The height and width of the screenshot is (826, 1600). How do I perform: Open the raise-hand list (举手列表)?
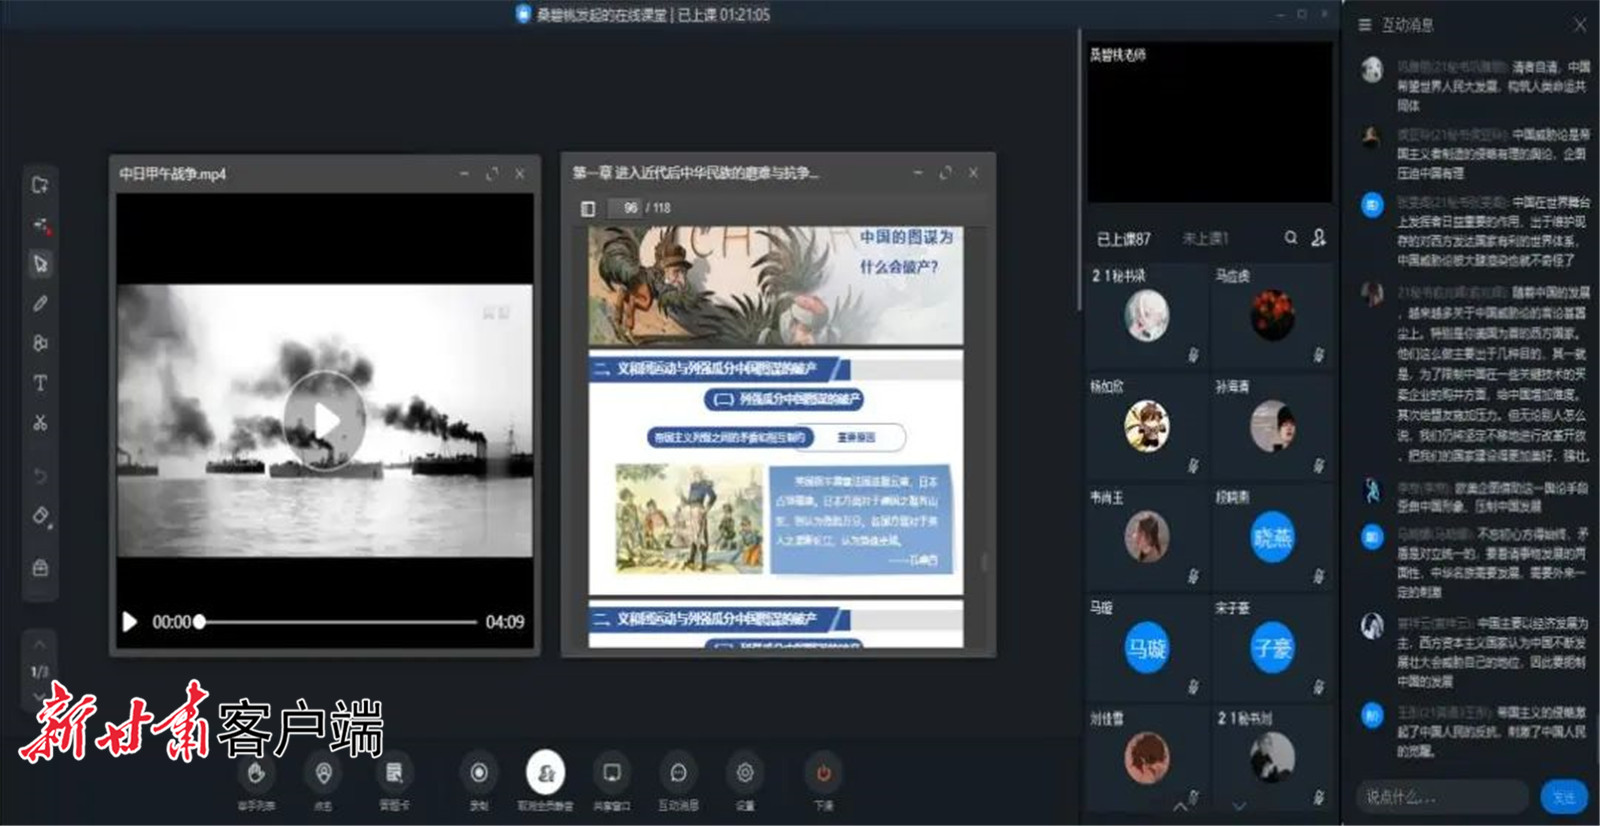point(256,781)
